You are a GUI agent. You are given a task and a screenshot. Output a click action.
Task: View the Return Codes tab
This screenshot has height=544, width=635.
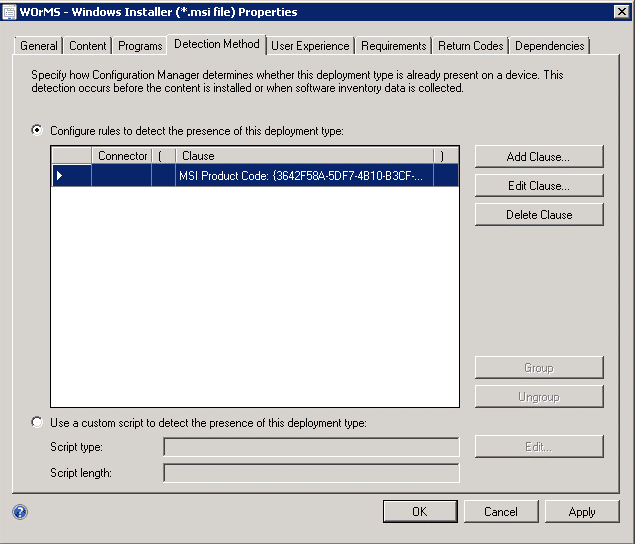click(471, 46)
